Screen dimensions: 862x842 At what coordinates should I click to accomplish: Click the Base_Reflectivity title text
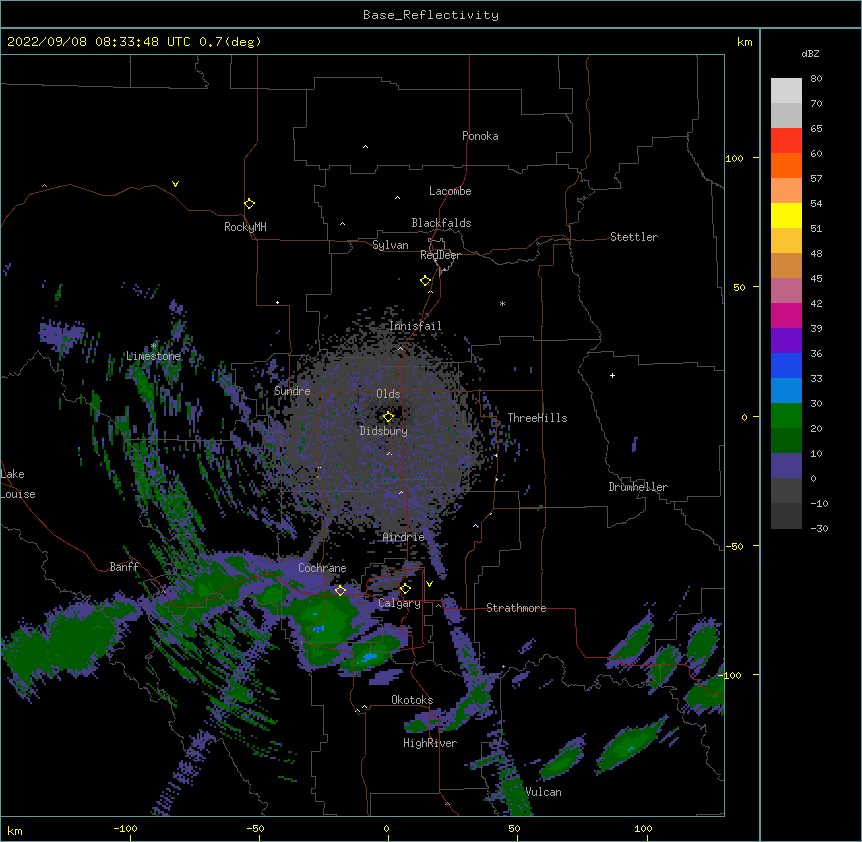[431, 15]
